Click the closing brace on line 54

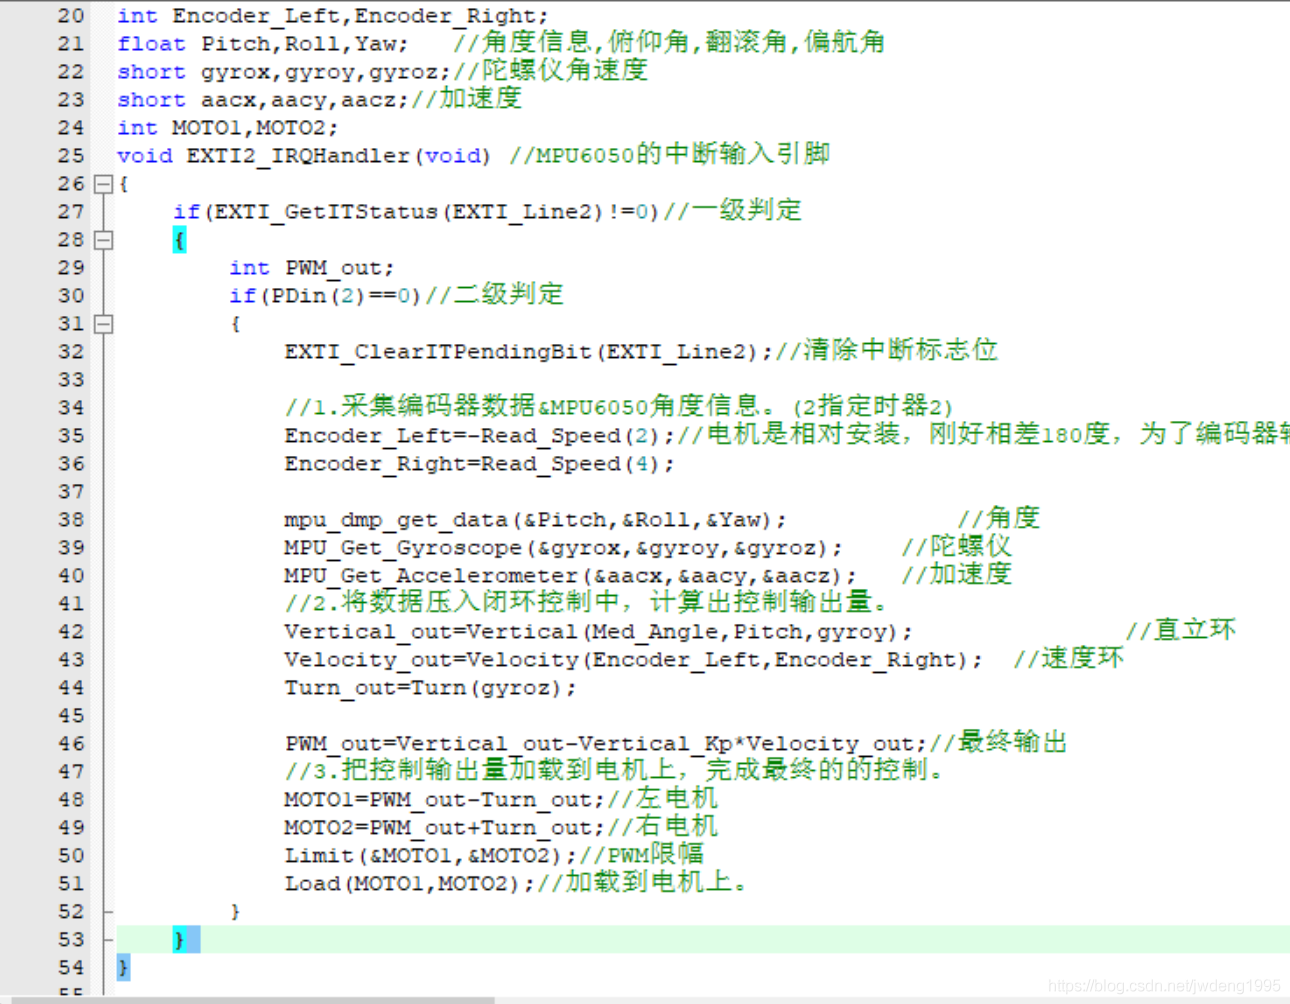(123, 968)
